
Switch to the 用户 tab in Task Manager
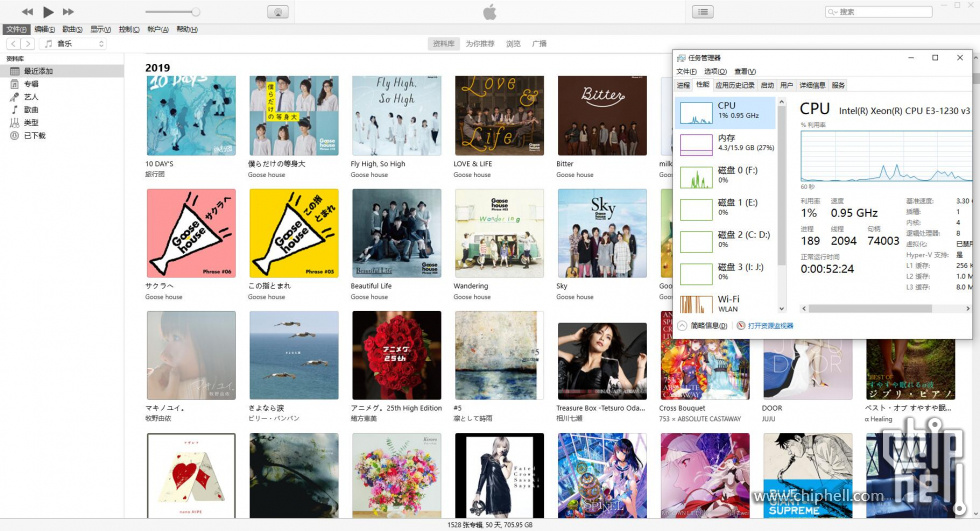(x=787, y=85)
